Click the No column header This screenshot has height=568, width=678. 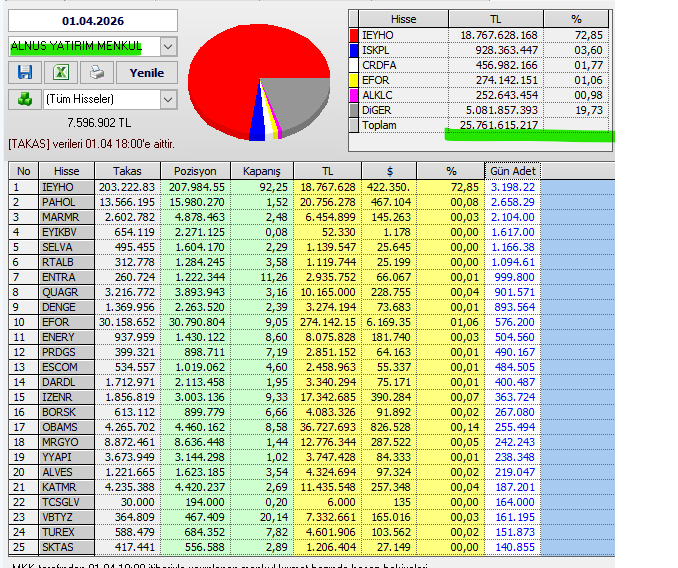point(23,171)
